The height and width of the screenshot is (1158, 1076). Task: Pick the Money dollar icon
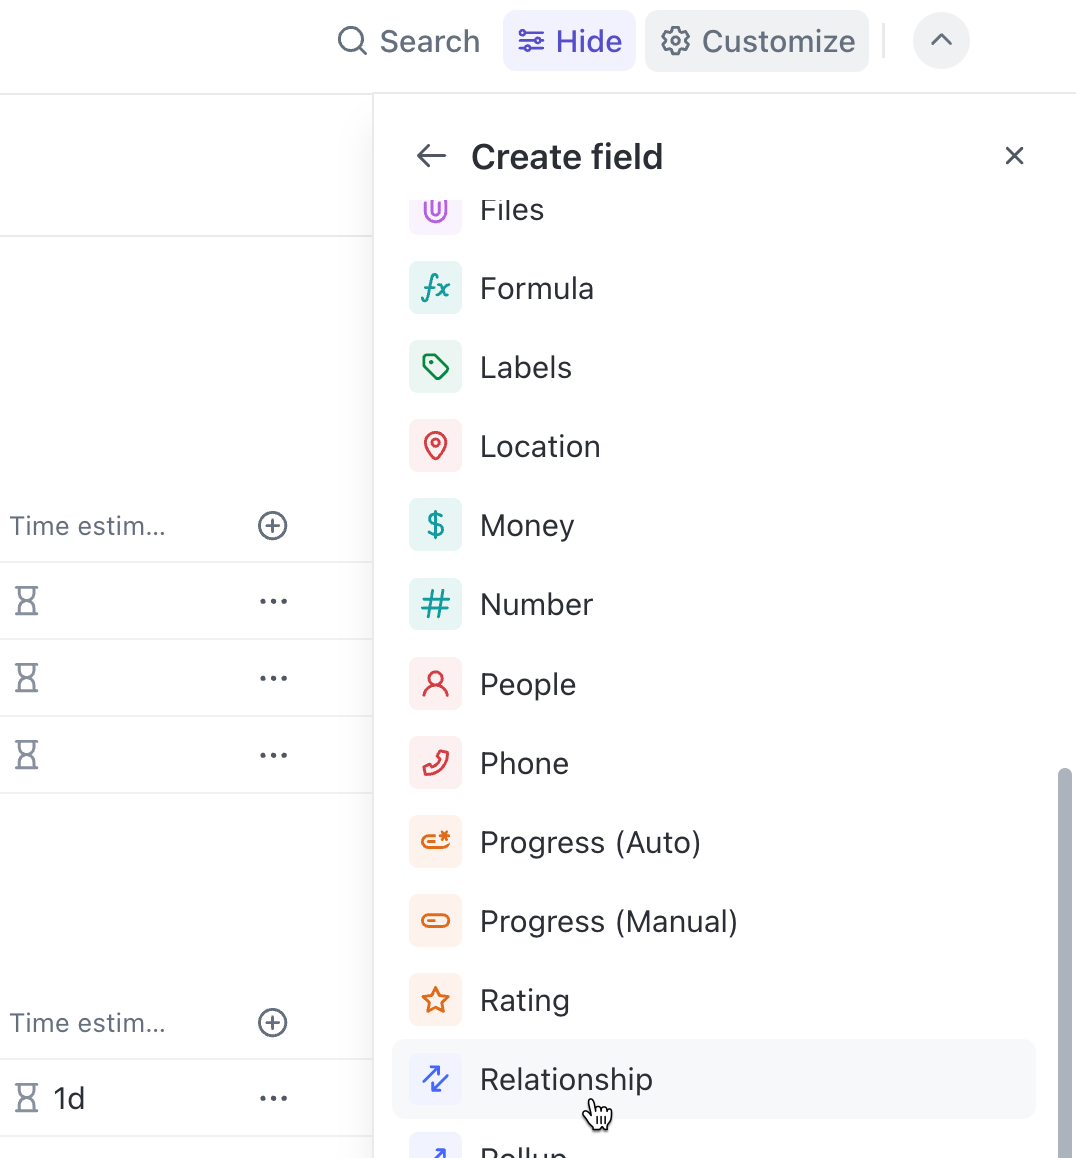(435, 525)
